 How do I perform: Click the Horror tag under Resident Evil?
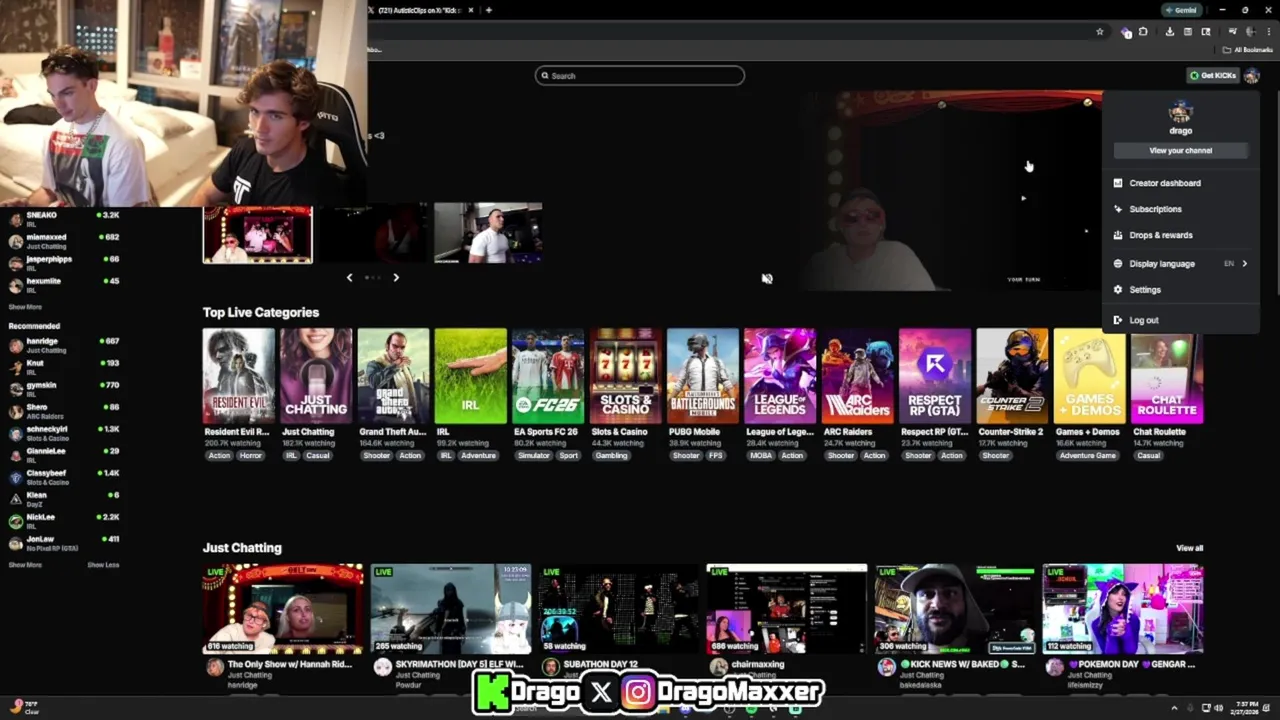[249, 456]
